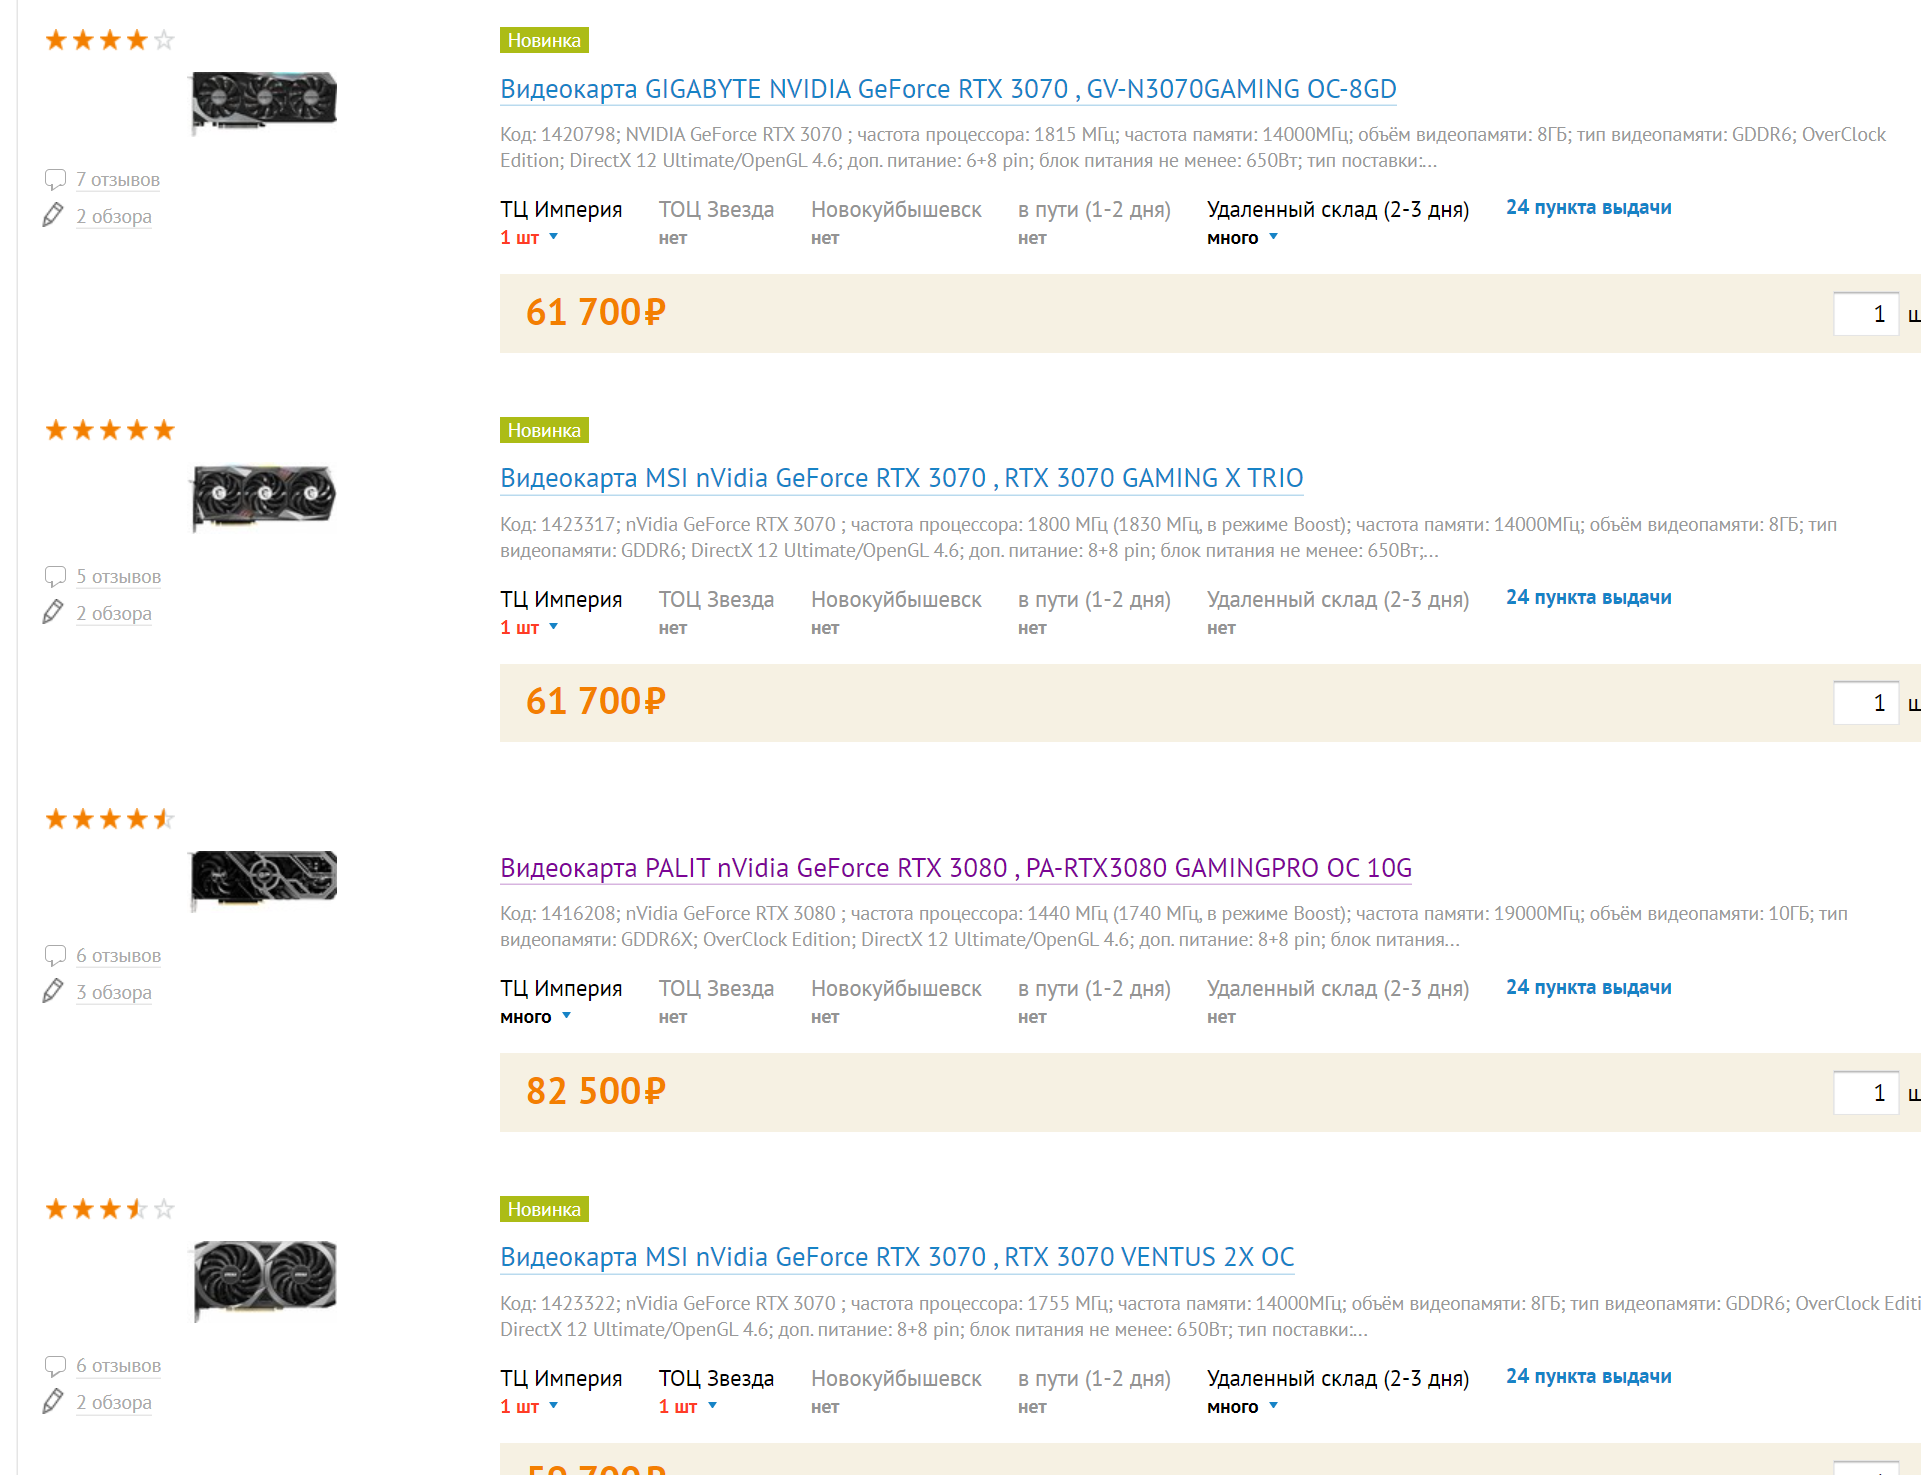Viewport: 1921px width, 1475px height.
Task: Click the speech bubble icon for the PALIT RTX 3080 reviews
Action: [x=55, y=956]
